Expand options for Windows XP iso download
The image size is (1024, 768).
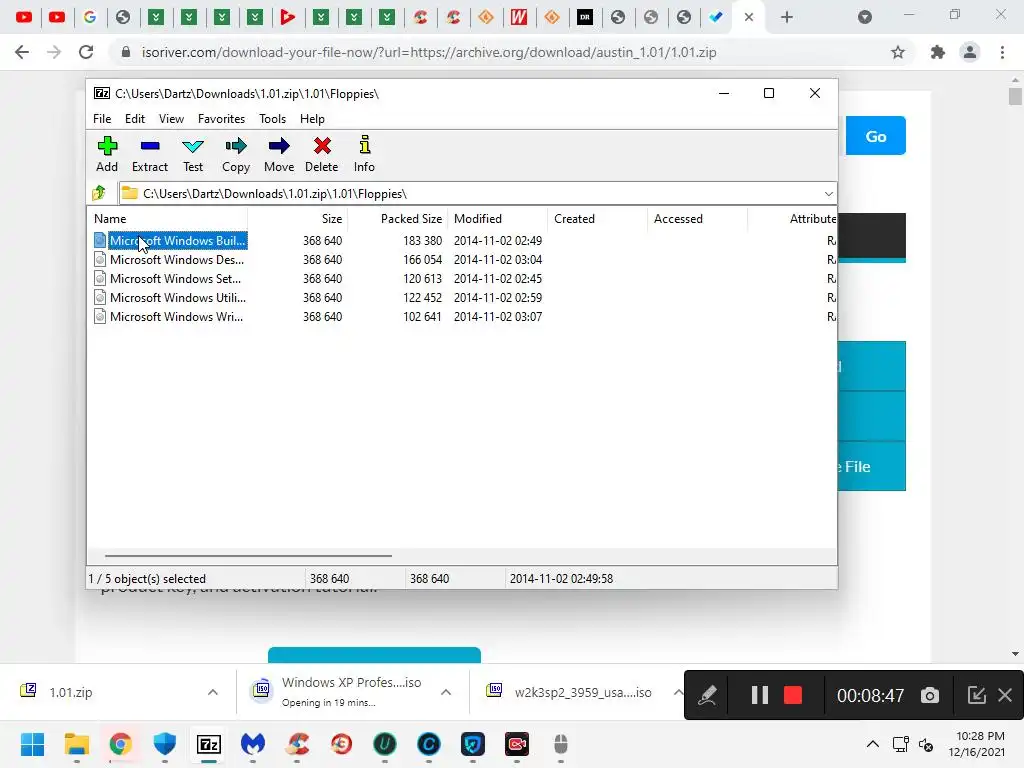(446, 692)
